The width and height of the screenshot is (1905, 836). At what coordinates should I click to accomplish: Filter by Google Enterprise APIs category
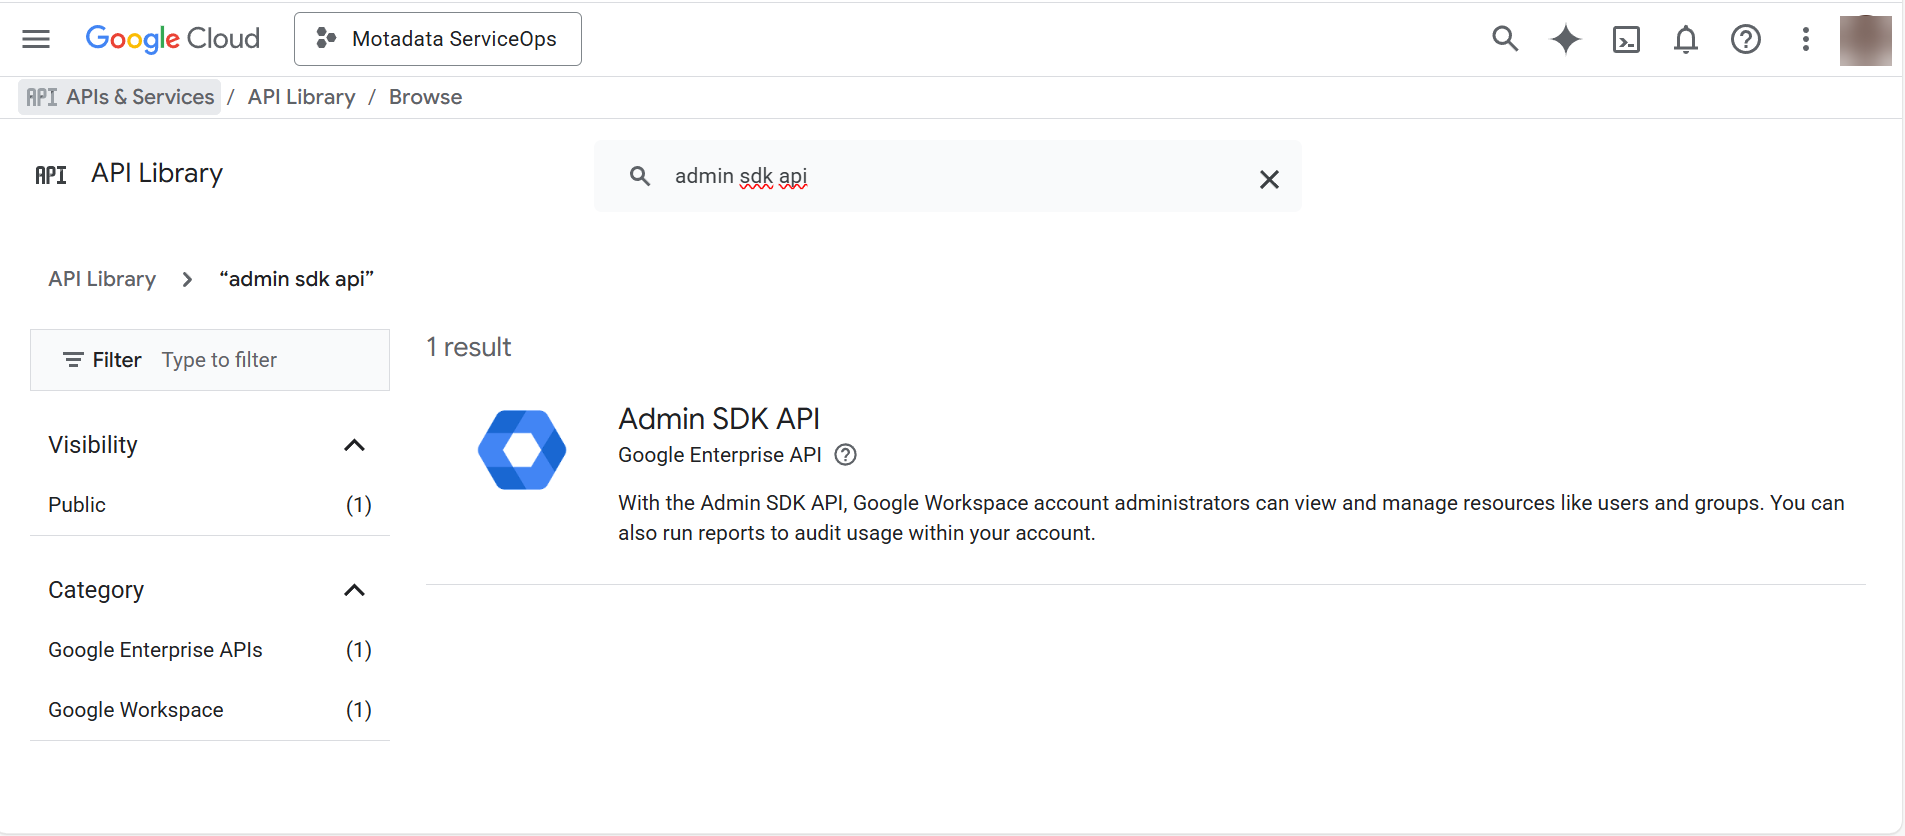(x=210, y=650)
